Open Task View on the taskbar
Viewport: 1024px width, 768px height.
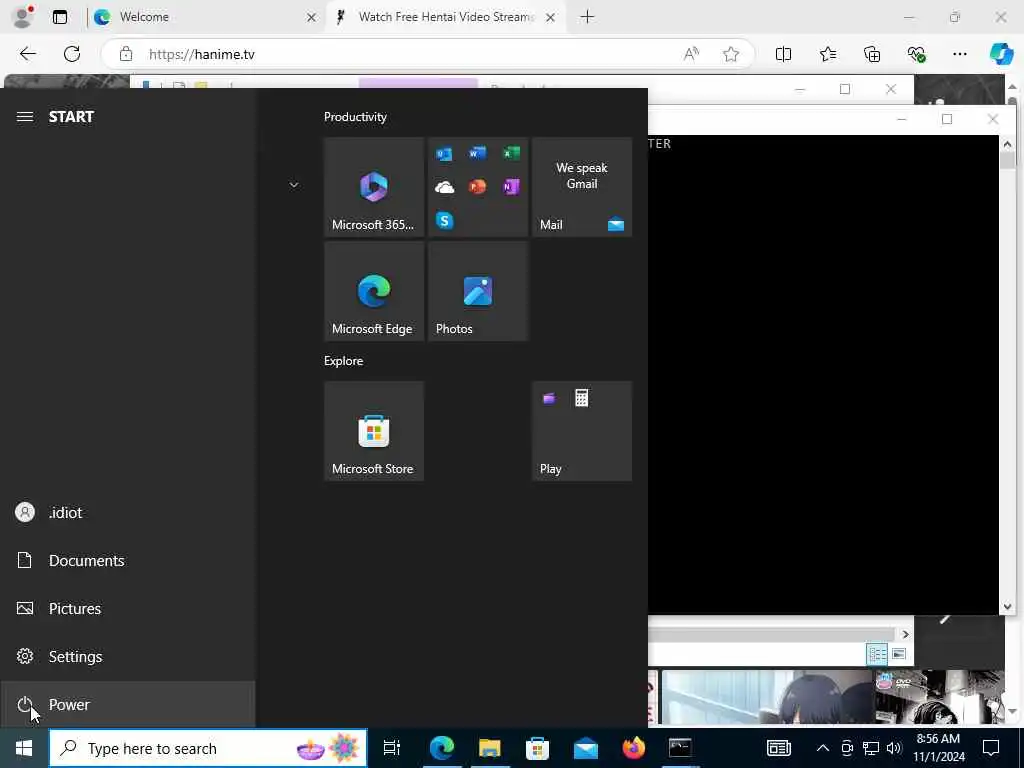point(391,748)
